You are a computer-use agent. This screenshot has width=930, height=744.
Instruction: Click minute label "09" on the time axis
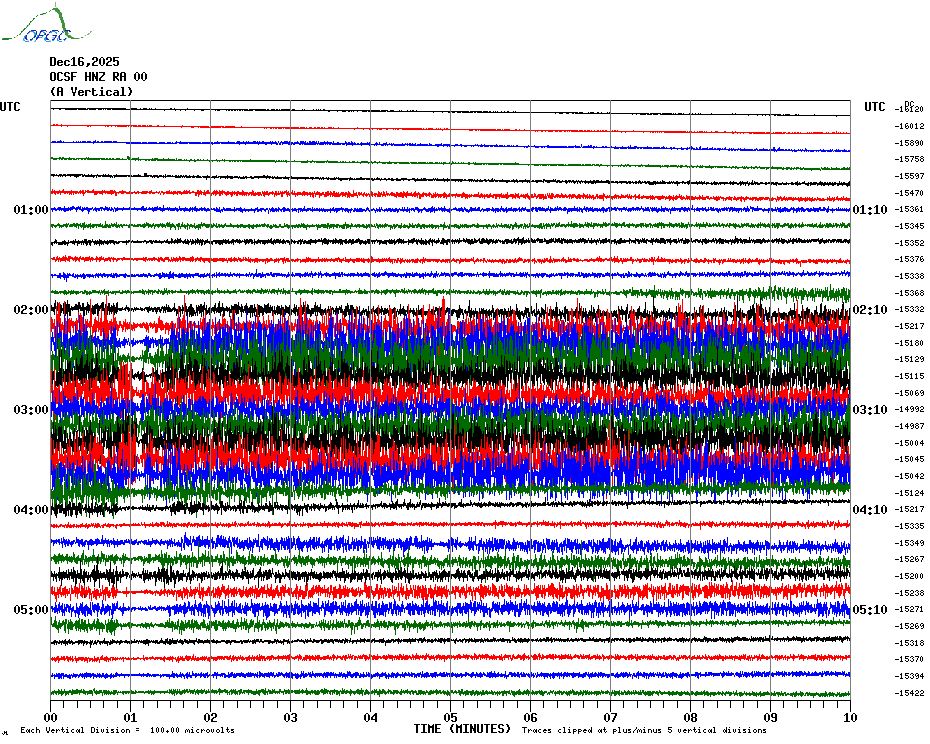[x=770, y=717]
